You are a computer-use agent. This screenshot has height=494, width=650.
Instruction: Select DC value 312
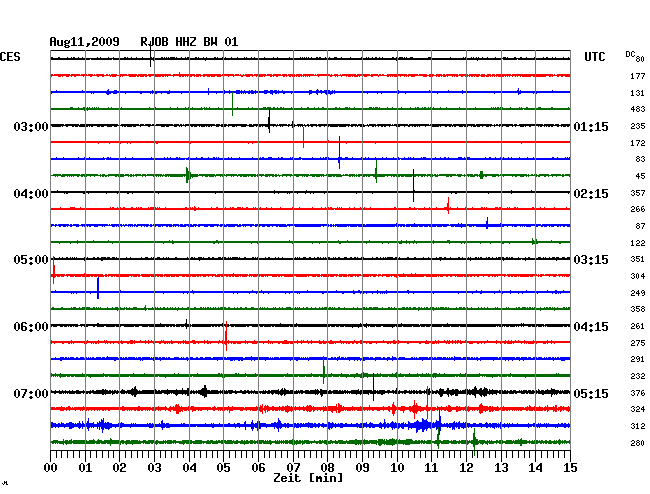pyautogui.click(x=638, y=426)
